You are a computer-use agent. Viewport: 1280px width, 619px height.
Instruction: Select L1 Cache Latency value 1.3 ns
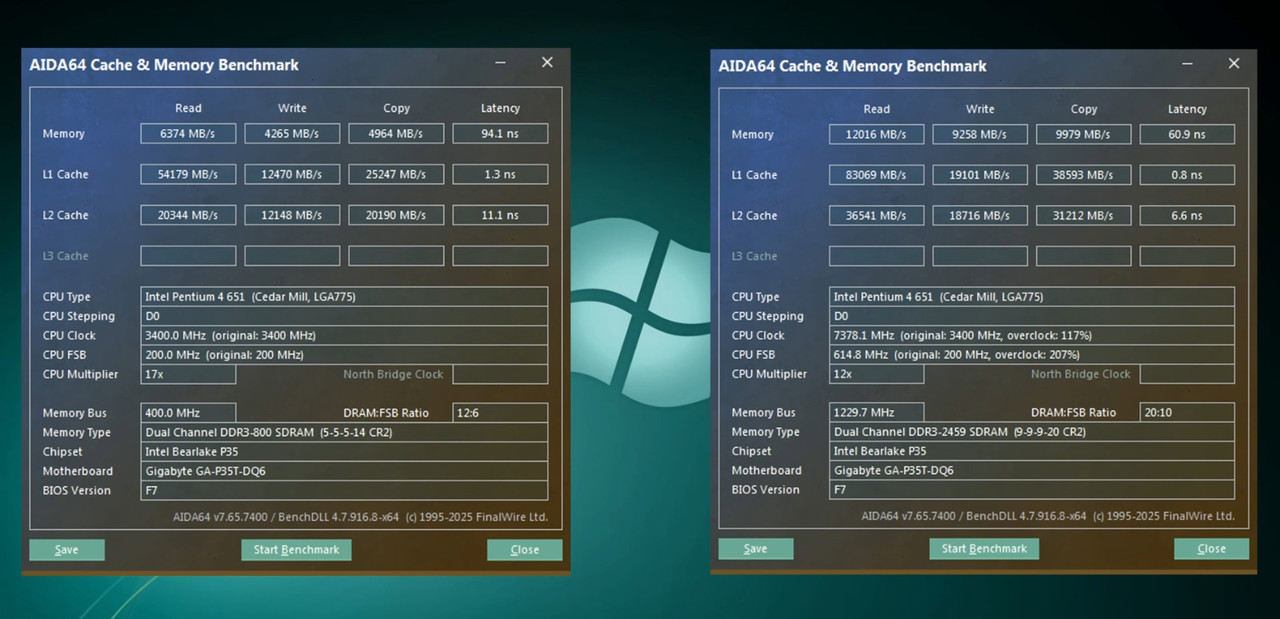coord(500,174)
